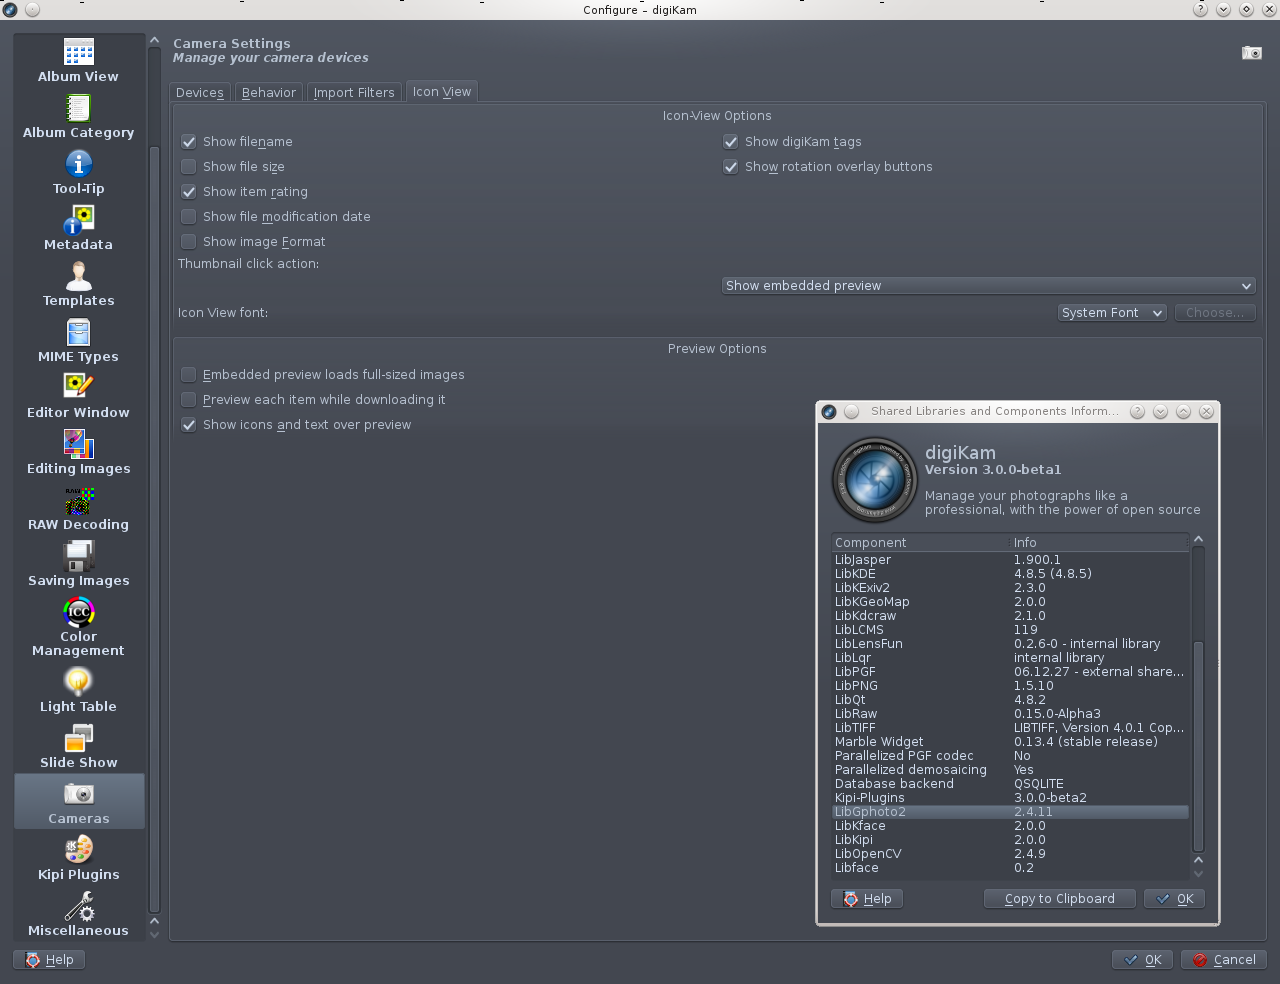Select the Editor Window configuration icon

(78, 395)
